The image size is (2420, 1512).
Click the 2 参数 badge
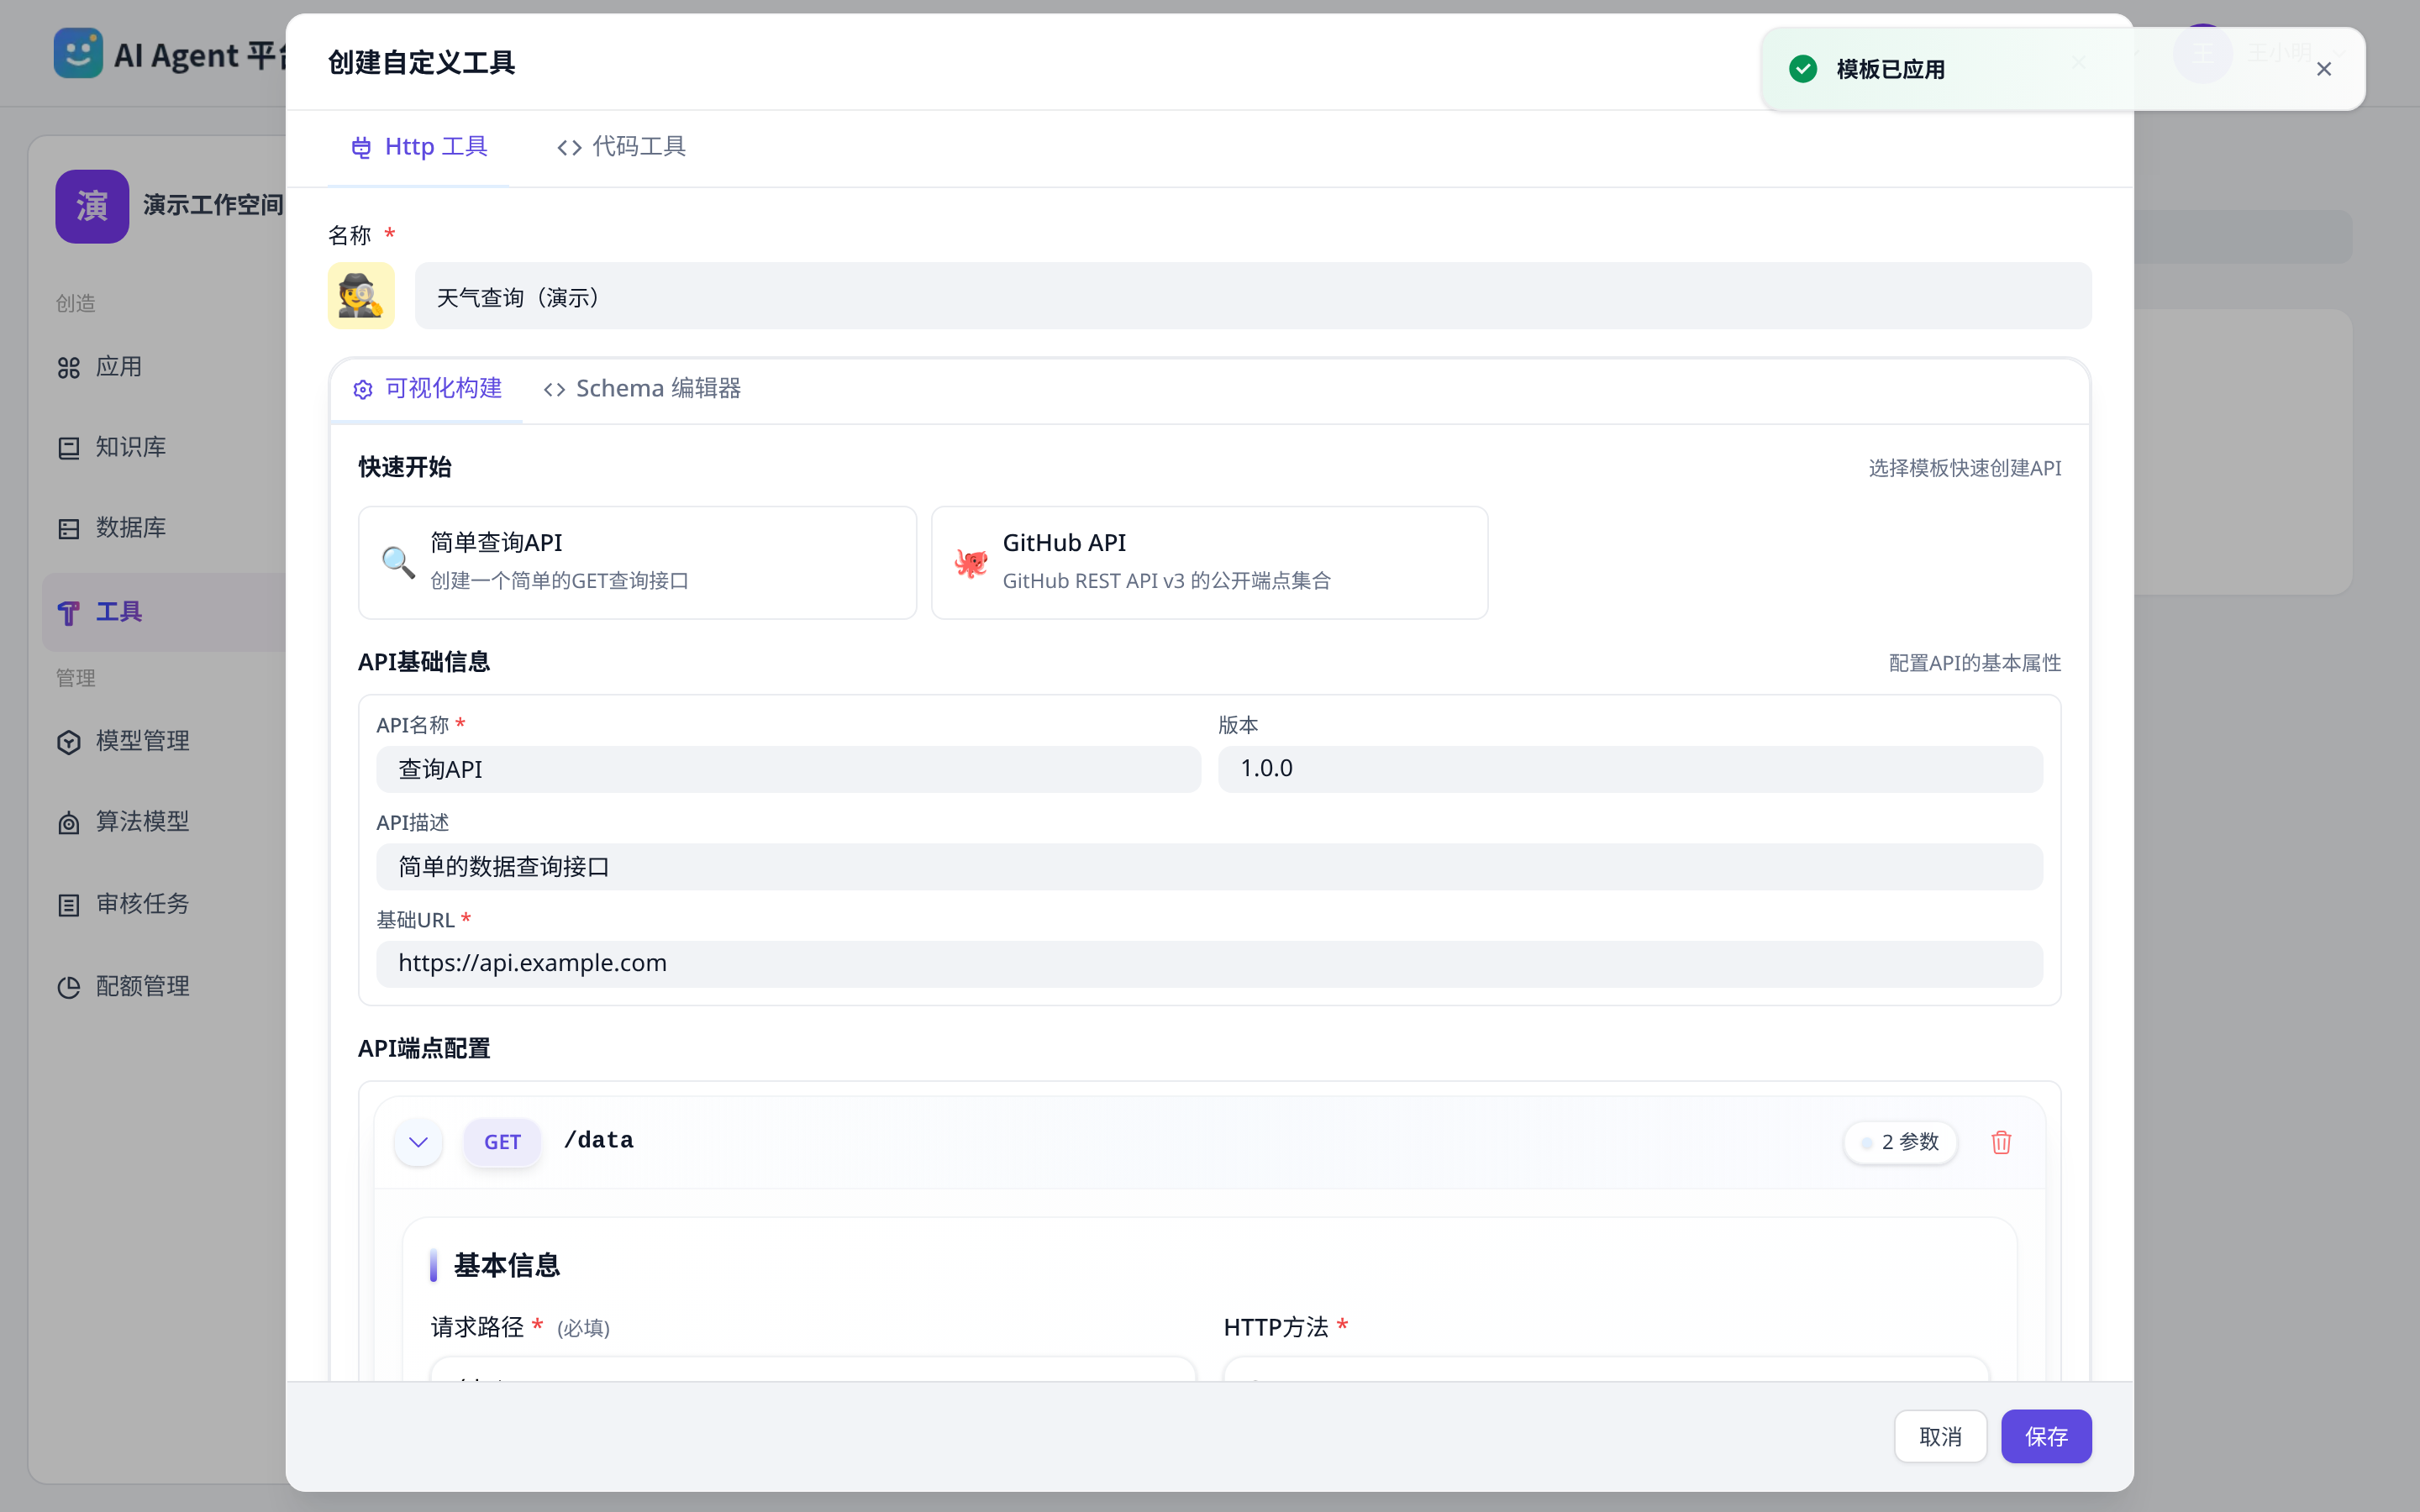[x=1900, y=1142]
